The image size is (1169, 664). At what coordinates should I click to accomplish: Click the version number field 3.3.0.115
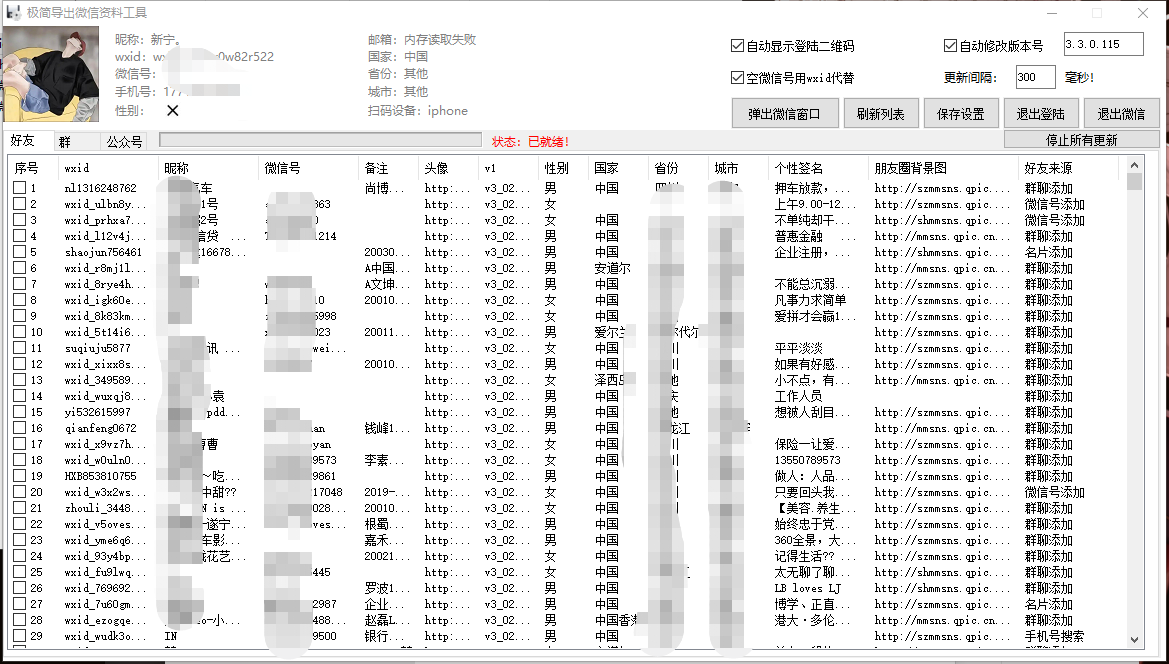(x=1103, y=44)
